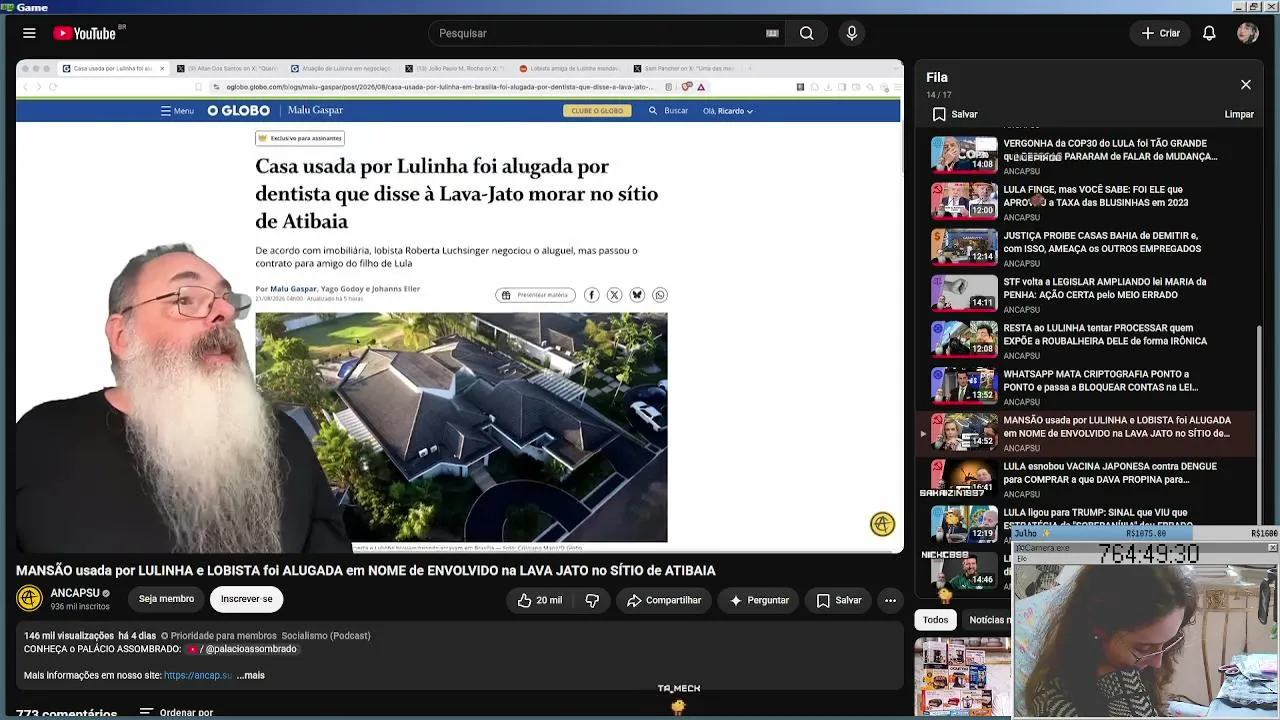Share the video with Compartilhar
This screenshot has height=720, width=1280.
point(664,600)
